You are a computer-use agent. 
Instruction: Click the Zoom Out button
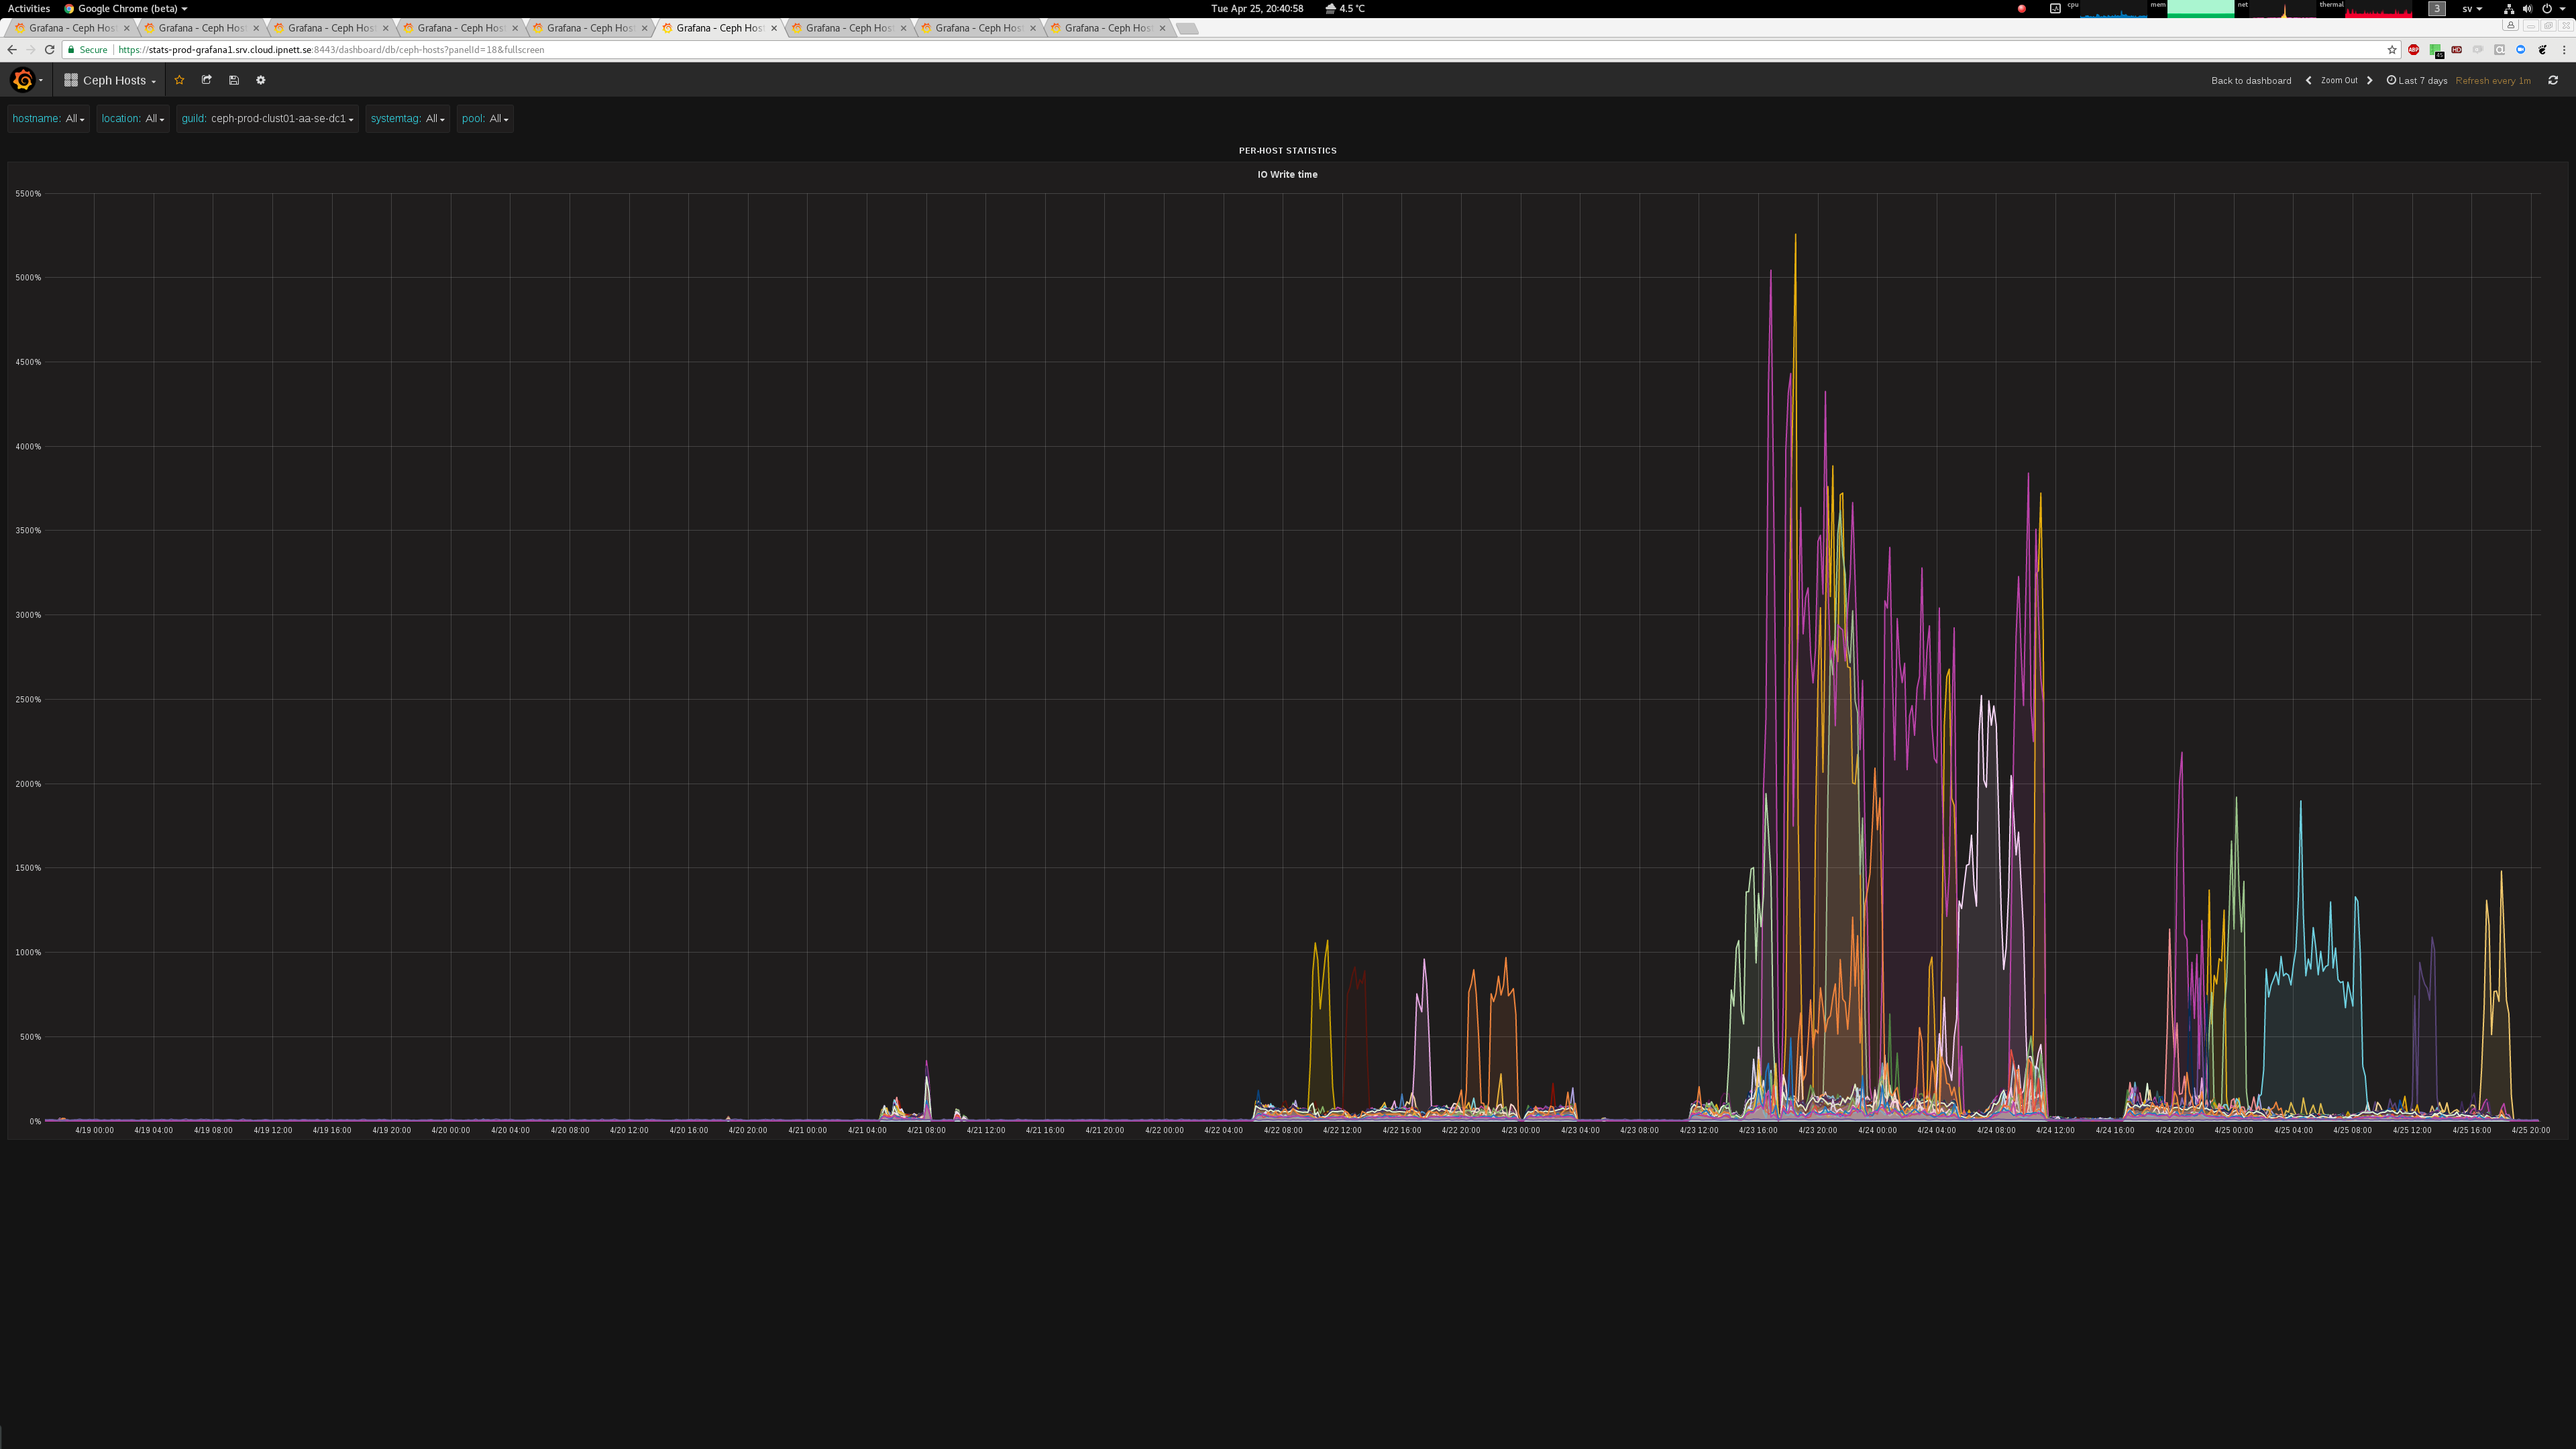pos(2339,80)
